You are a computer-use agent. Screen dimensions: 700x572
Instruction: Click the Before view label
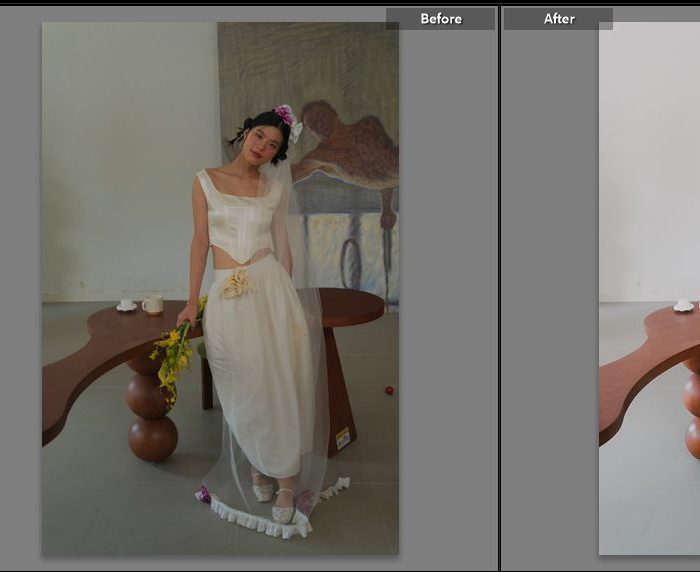[x=440, y=19]
